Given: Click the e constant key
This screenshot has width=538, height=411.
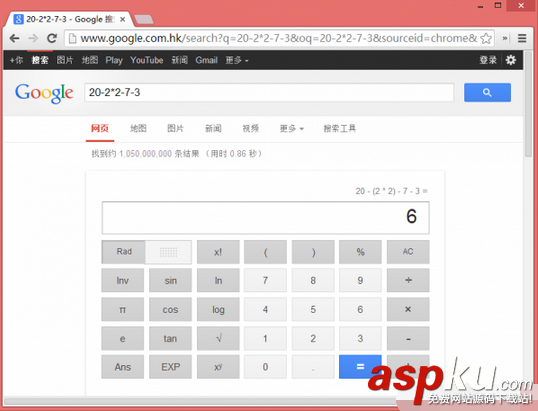Looking at the screenshot, I should pyautogui.click(x=122, y=338).
